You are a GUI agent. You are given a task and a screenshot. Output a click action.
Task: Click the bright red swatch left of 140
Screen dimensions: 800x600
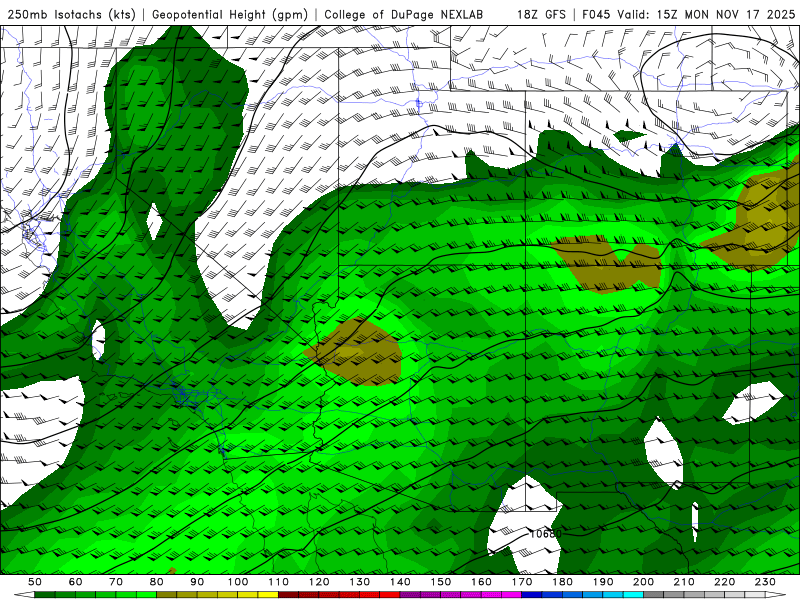(x=390, y=595)
